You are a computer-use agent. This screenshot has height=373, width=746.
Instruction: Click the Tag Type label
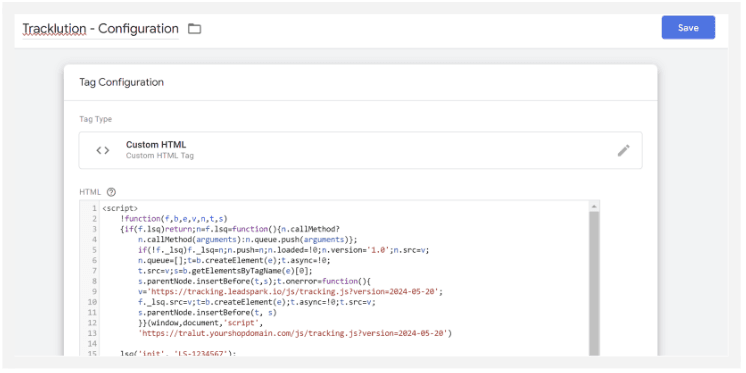[x=96, y=119]
